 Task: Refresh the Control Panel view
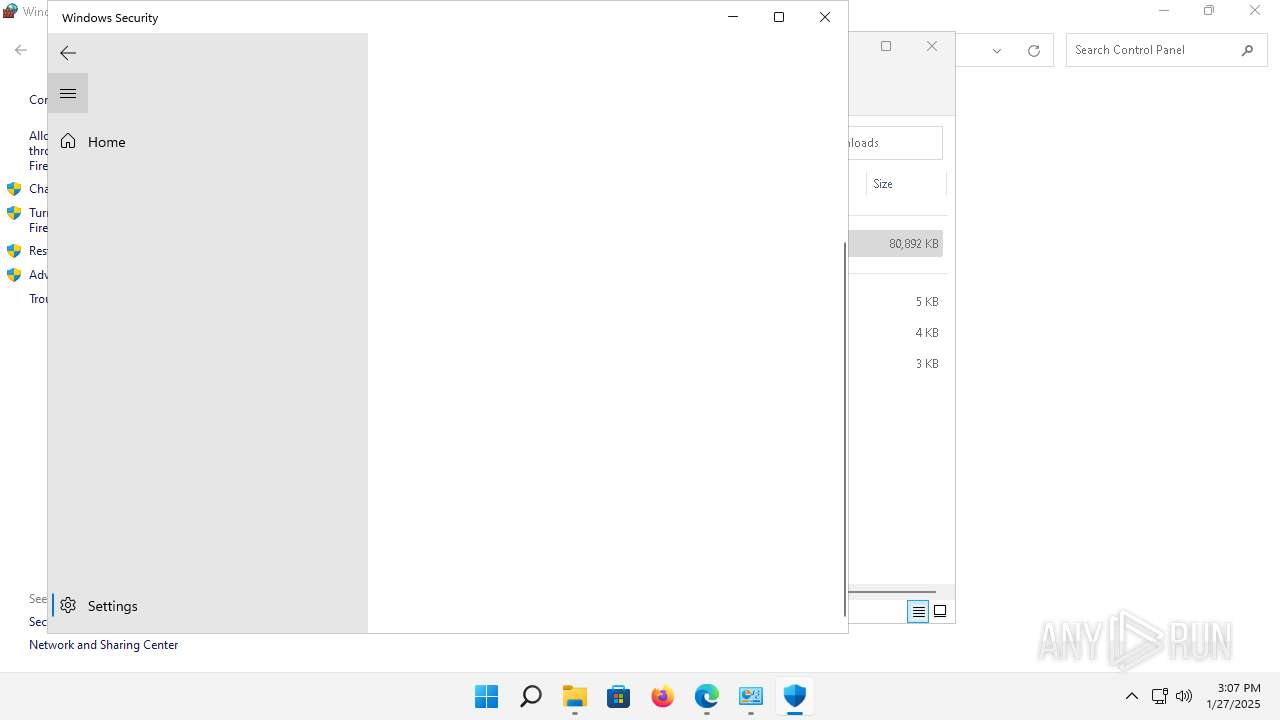pyautogui.click(x=1034, y=50)
